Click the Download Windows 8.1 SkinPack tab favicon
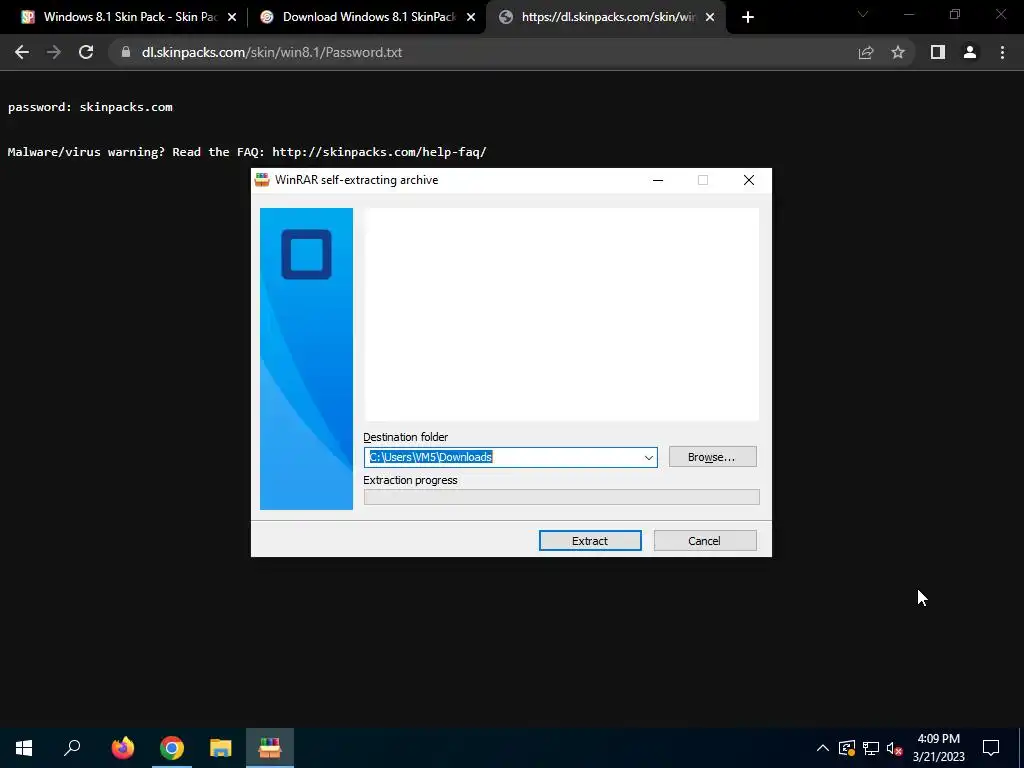 pyautogui.click(x=266, y=17)
